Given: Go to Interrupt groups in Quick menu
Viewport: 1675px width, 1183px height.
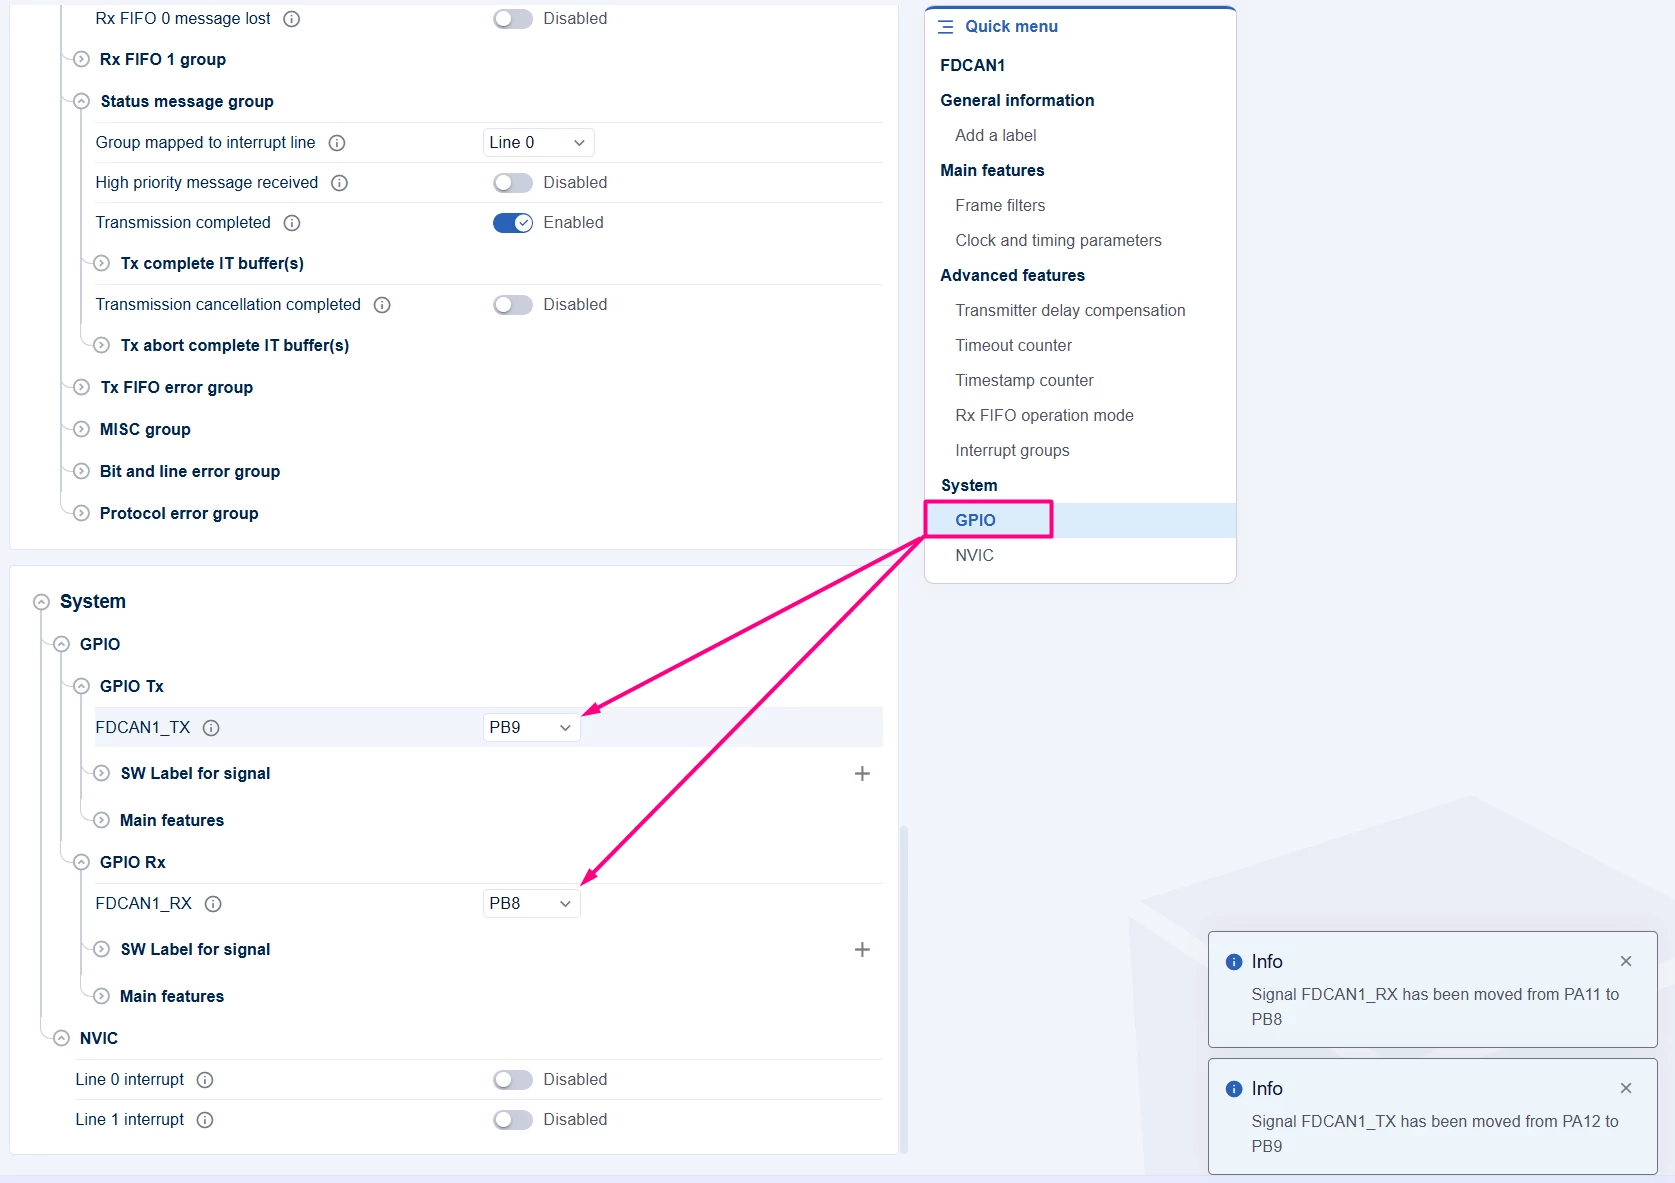Looking at the screenshot, I should [x=1012, y=451].
